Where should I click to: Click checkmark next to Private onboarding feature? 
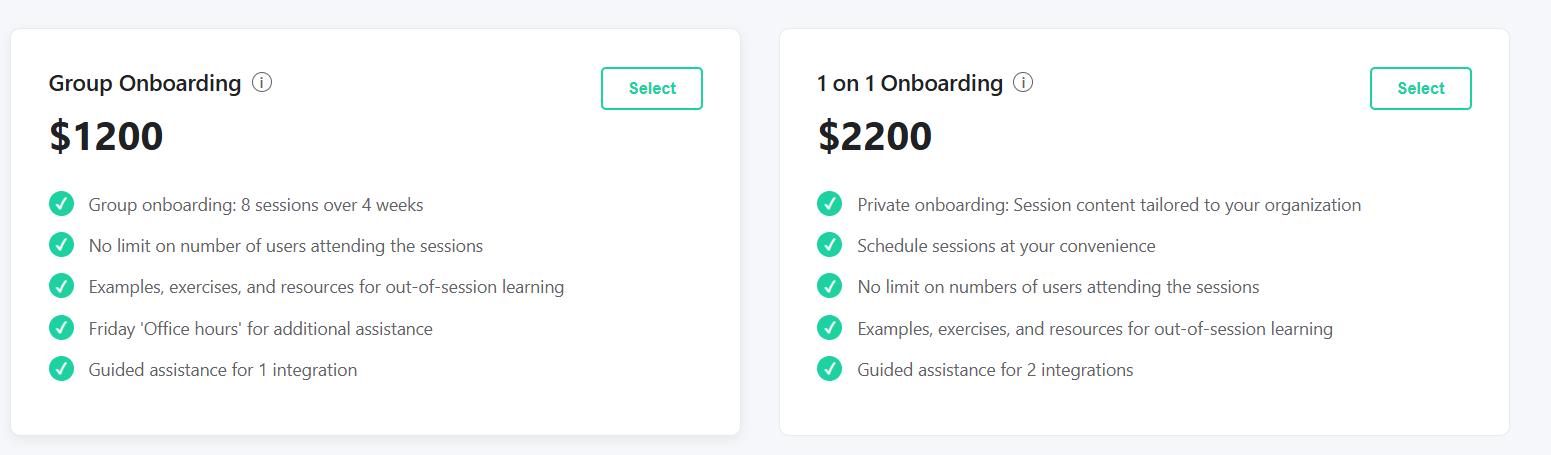[830, 204]
